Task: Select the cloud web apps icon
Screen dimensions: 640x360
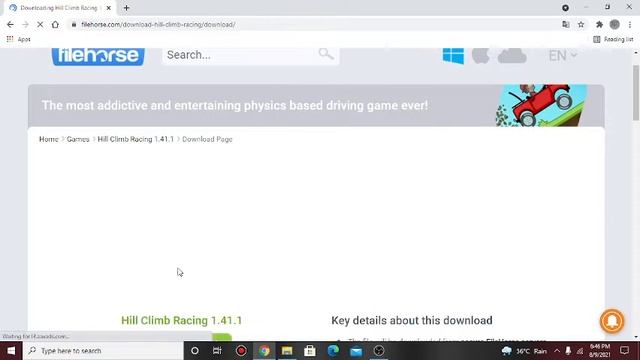Action: 512,56
